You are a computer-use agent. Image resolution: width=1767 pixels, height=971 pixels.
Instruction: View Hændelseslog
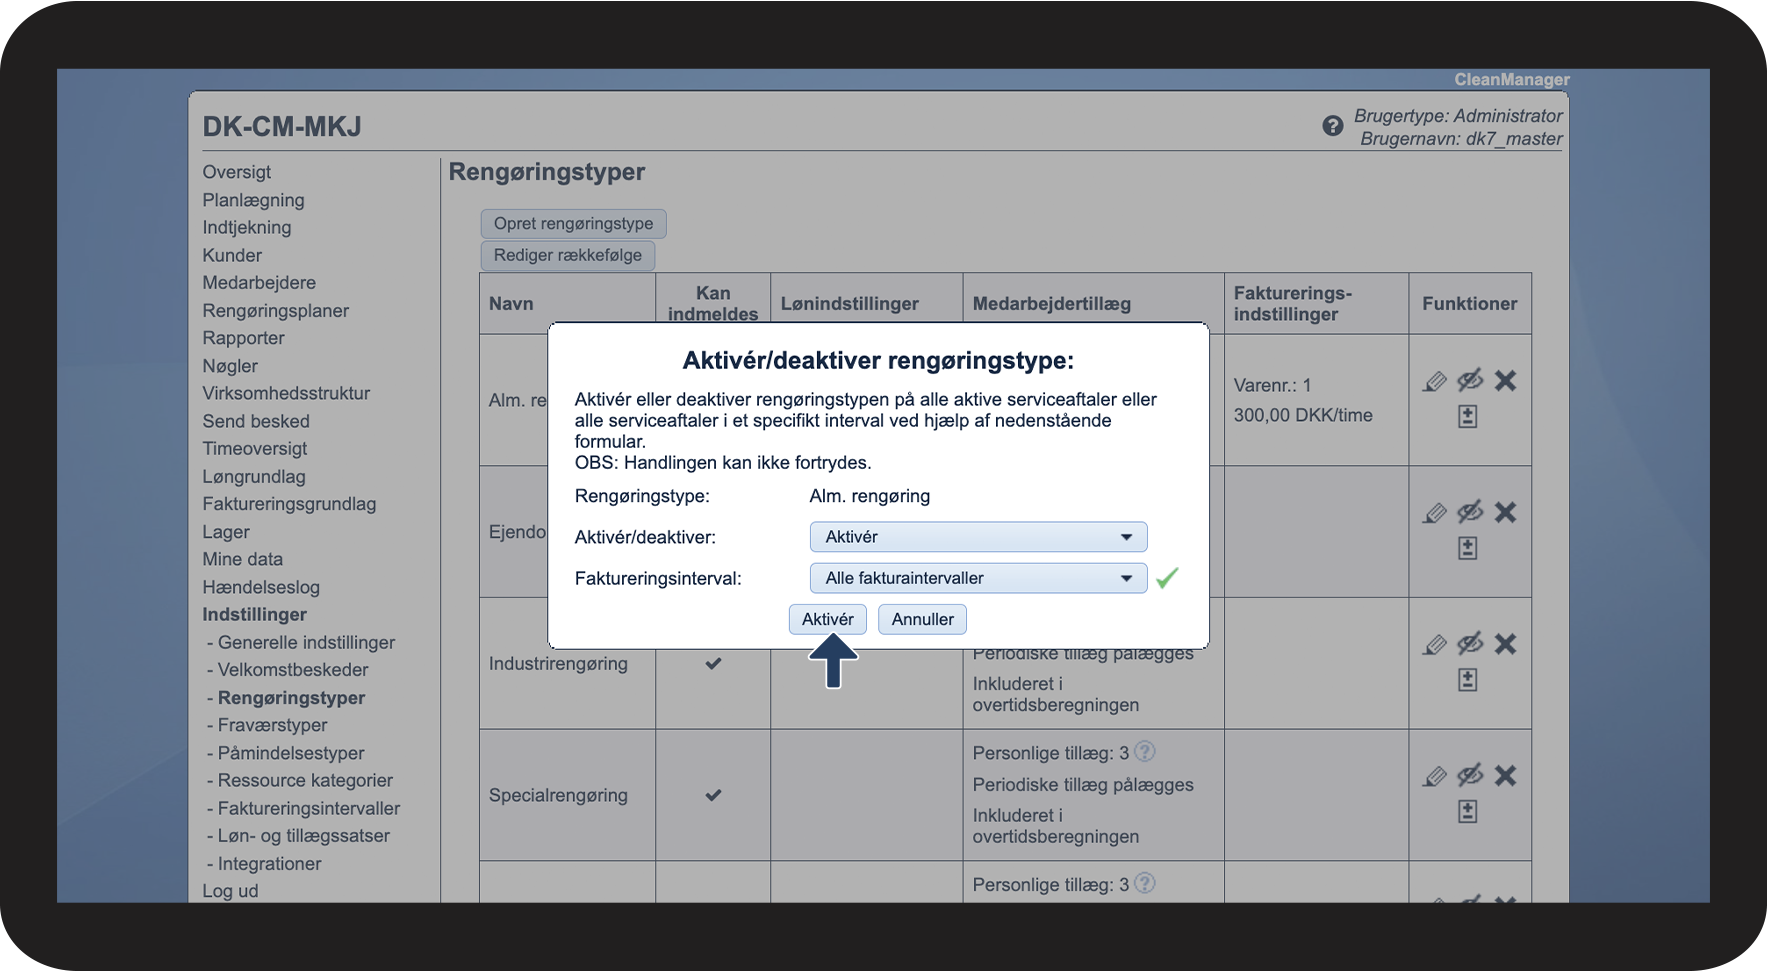coord(261,587)
